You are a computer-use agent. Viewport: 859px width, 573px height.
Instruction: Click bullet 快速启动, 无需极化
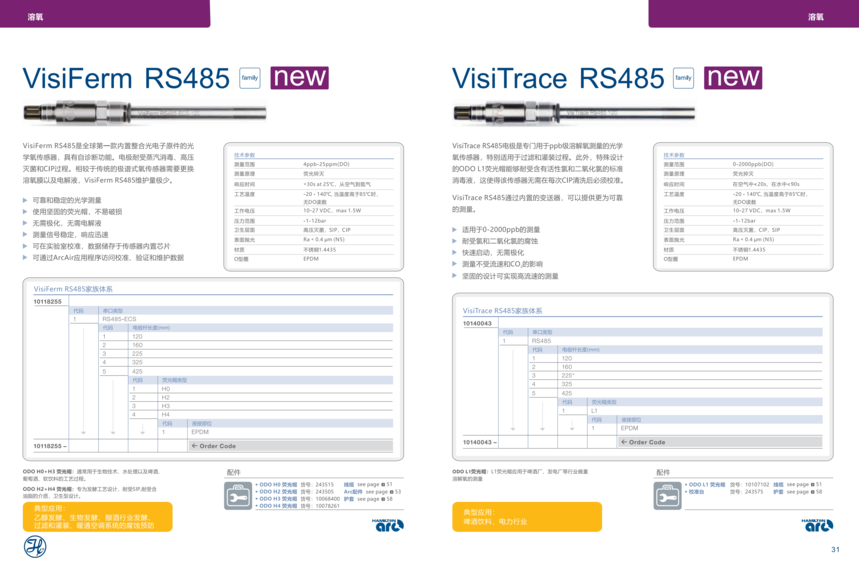(x=493, y=253)
